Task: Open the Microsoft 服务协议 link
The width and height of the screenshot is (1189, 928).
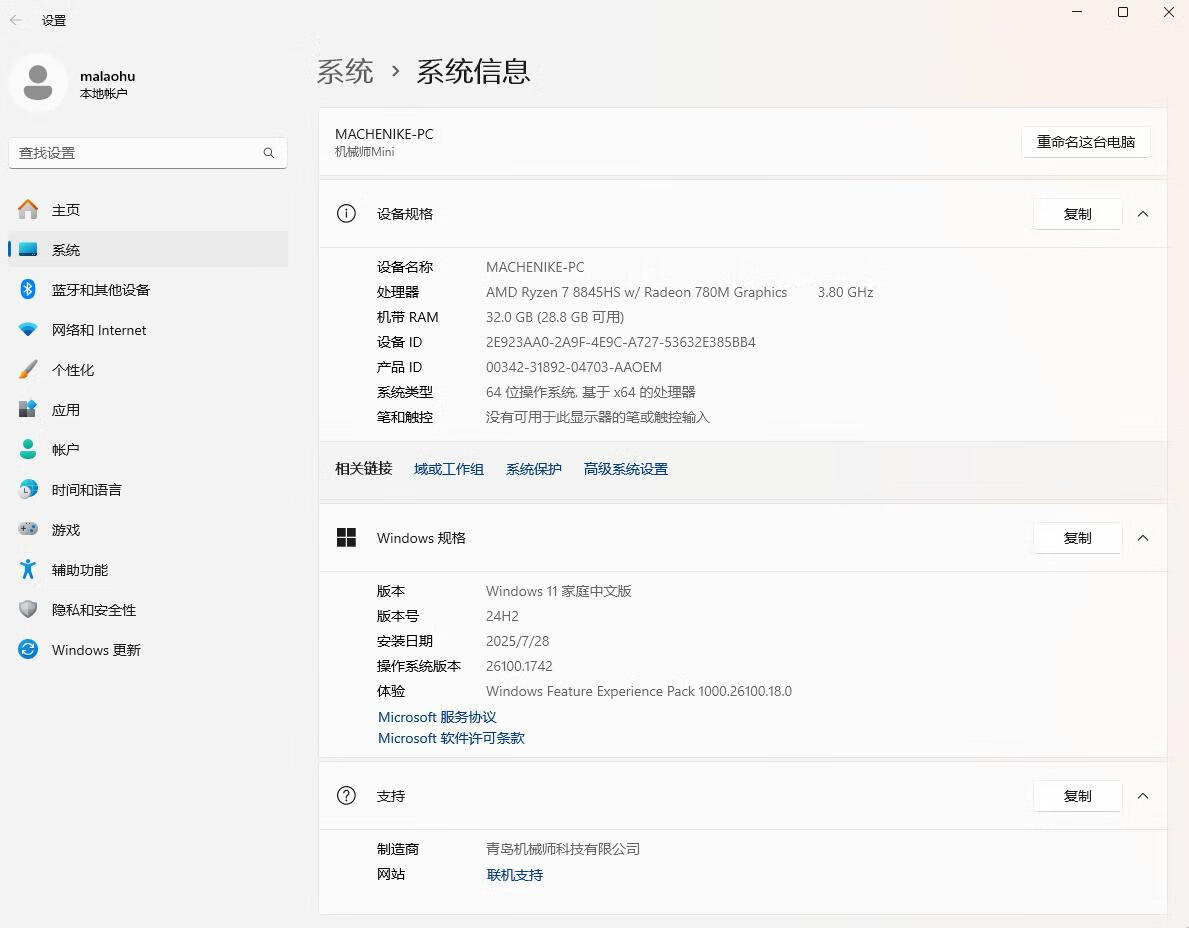Action: (x=437, y=717)
